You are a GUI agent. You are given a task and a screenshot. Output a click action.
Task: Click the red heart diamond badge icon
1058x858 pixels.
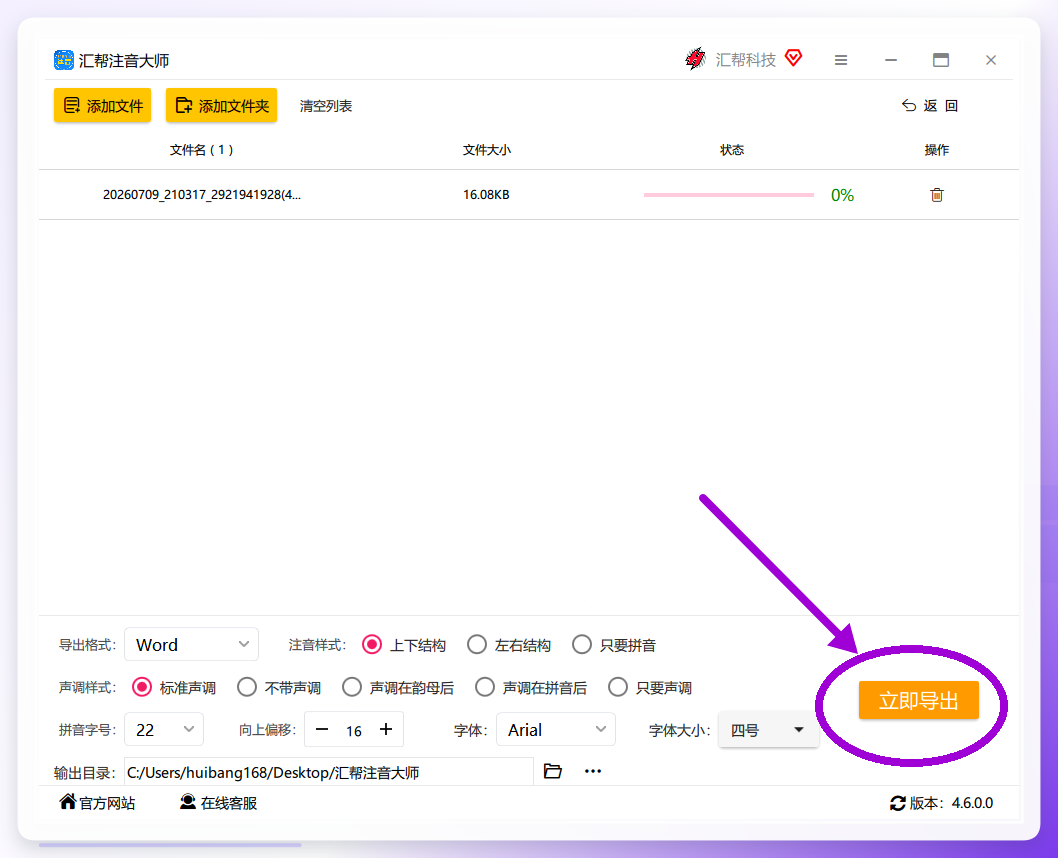794,58
